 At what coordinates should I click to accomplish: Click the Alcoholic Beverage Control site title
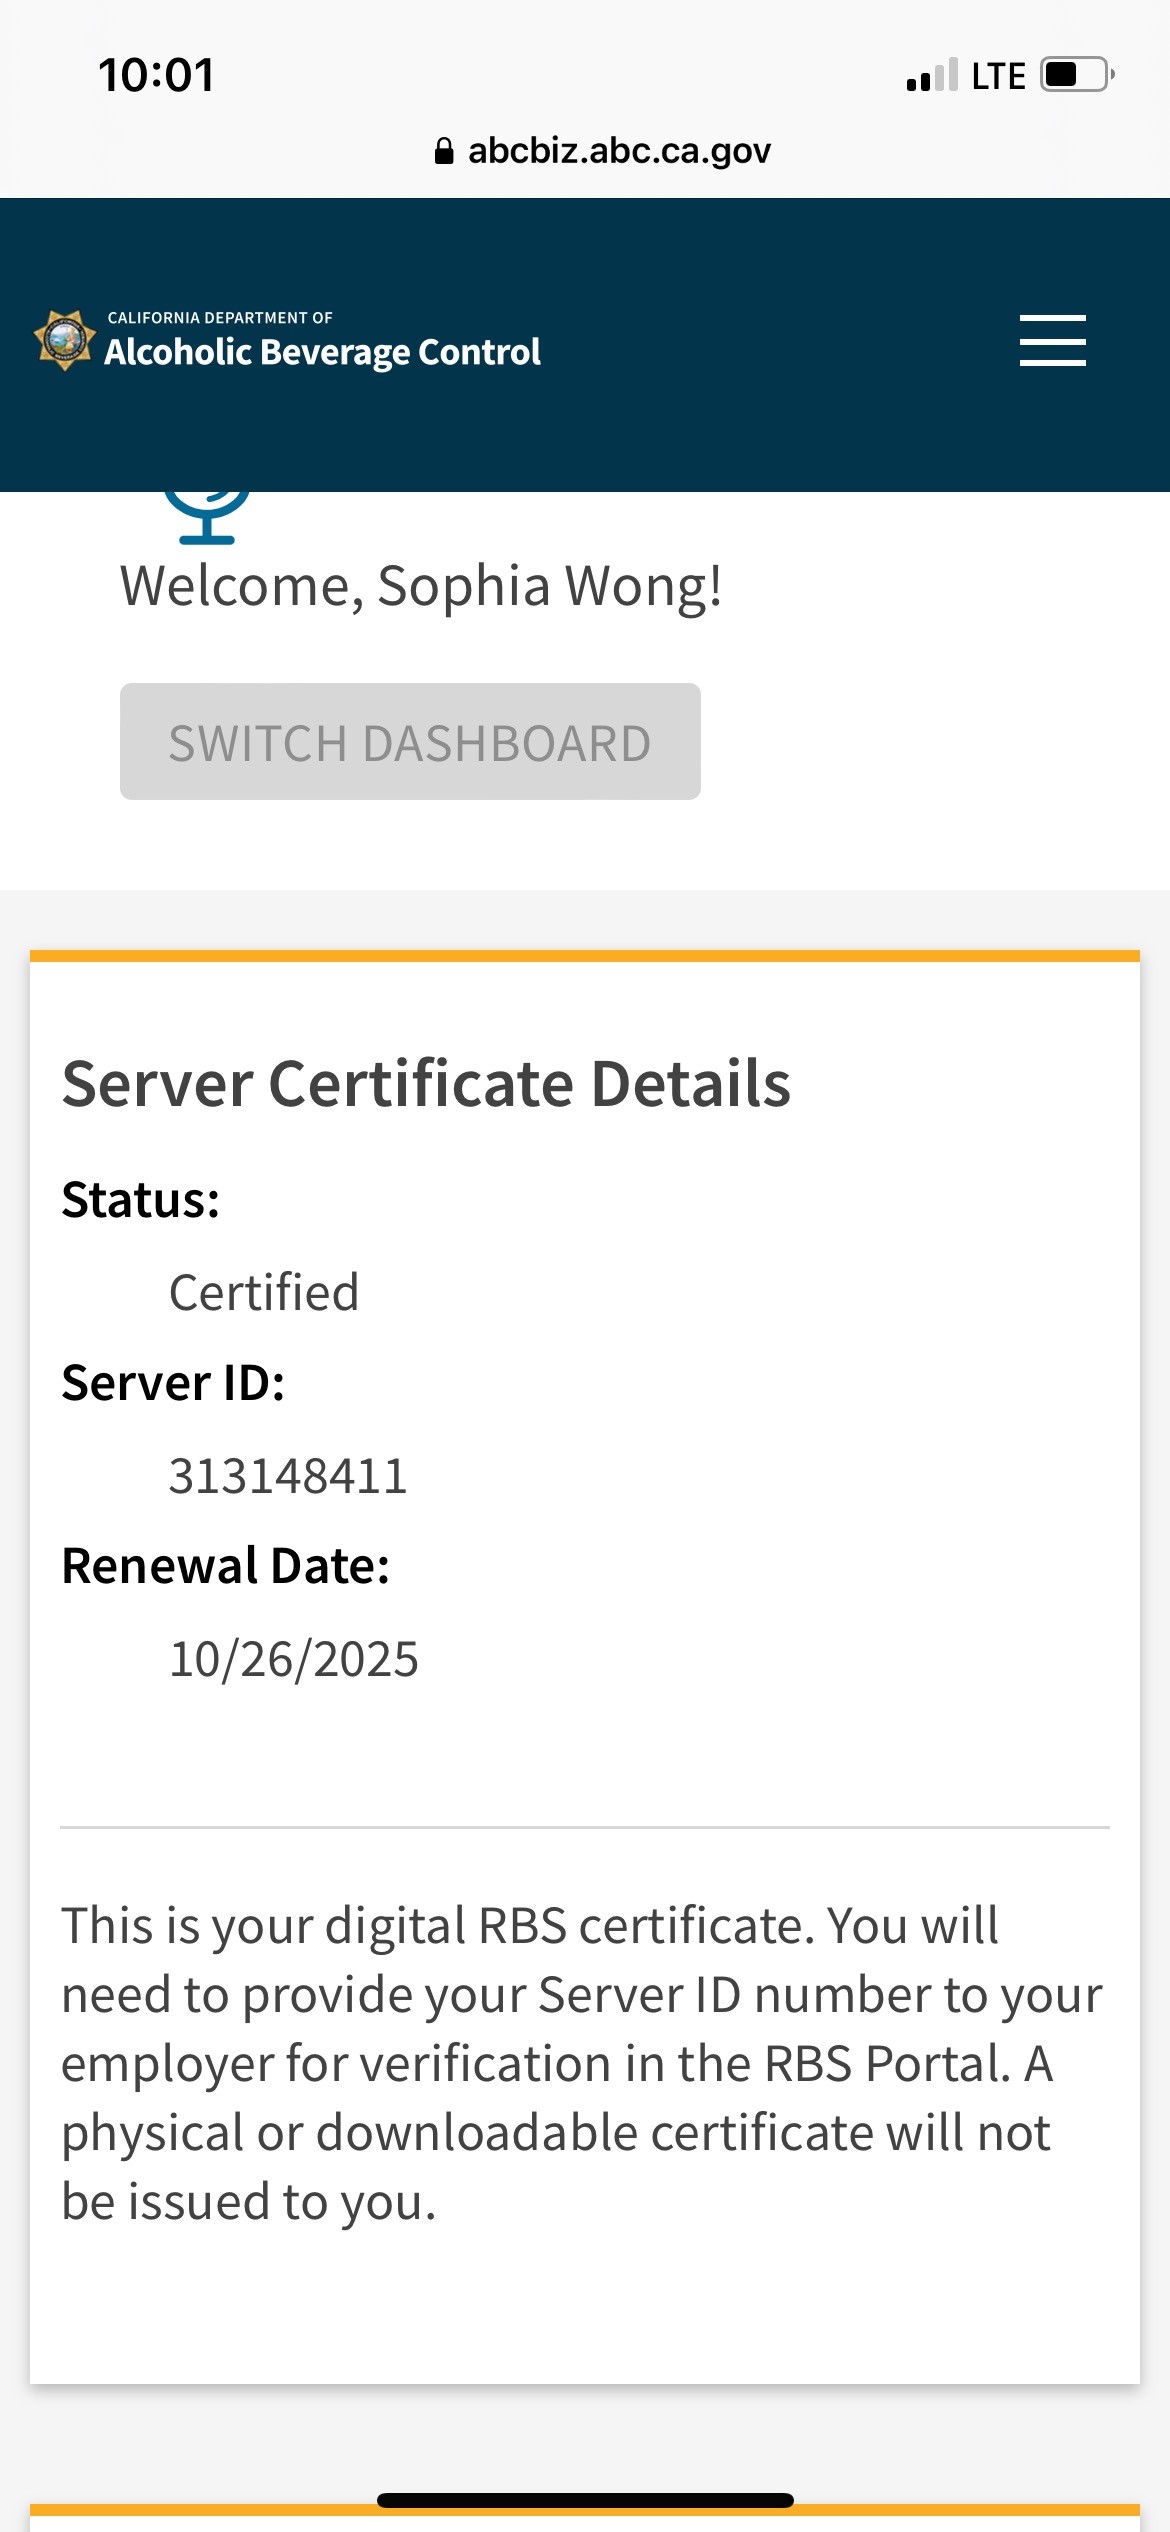tap(322, 351)
